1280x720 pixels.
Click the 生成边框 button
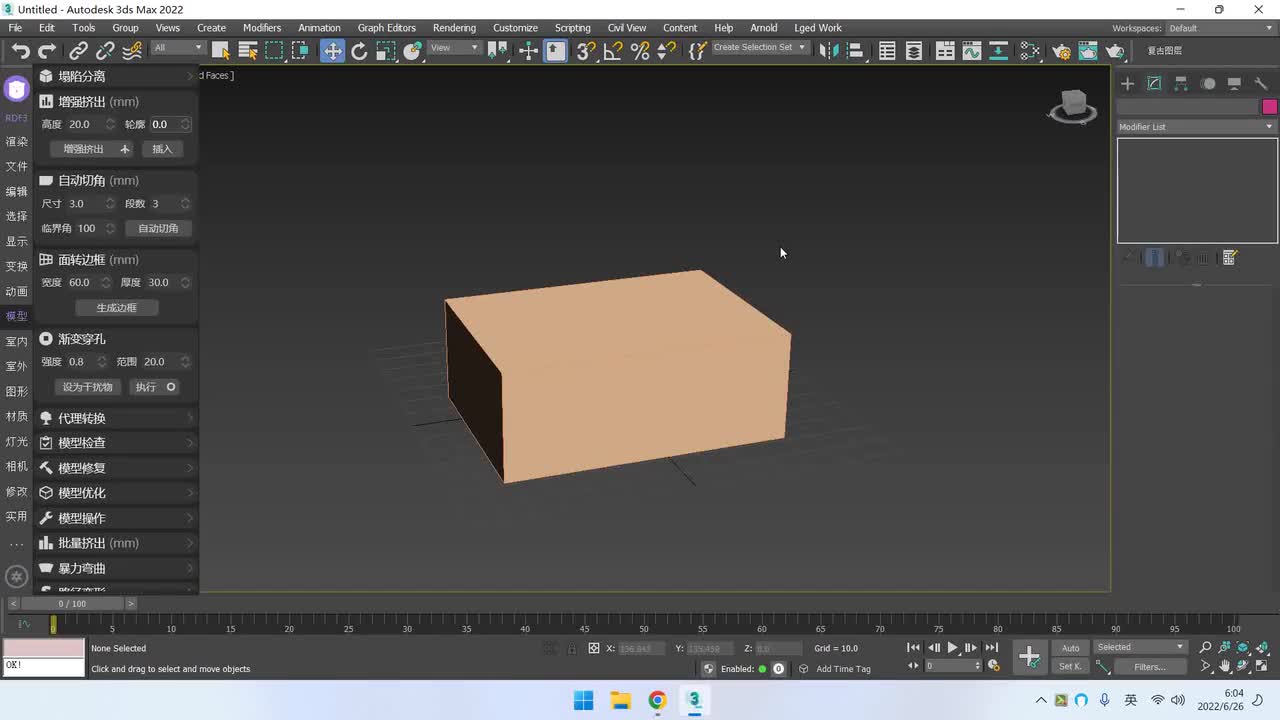[116, 308]
